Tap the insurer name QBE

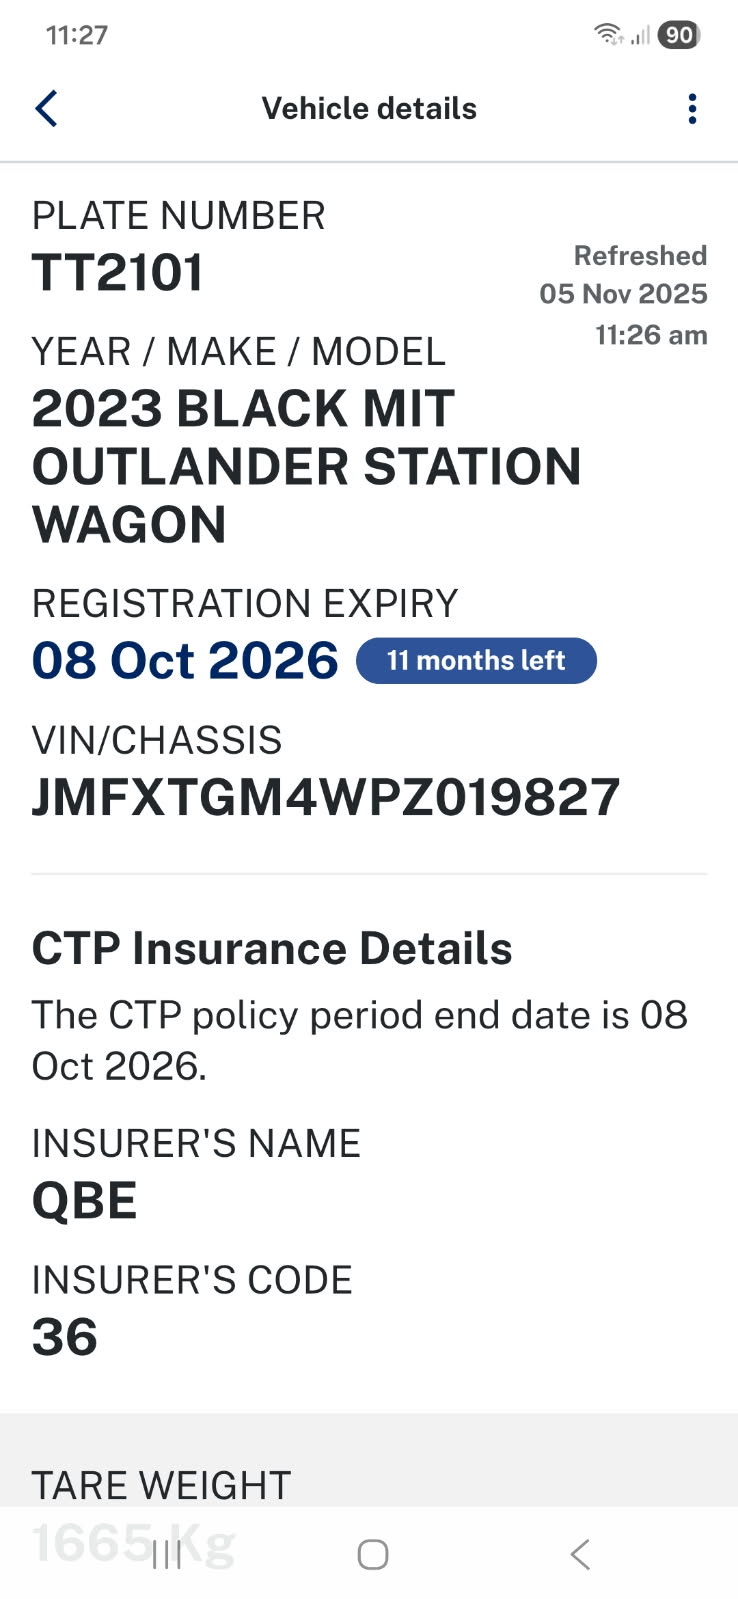(x=84, y=1201)
